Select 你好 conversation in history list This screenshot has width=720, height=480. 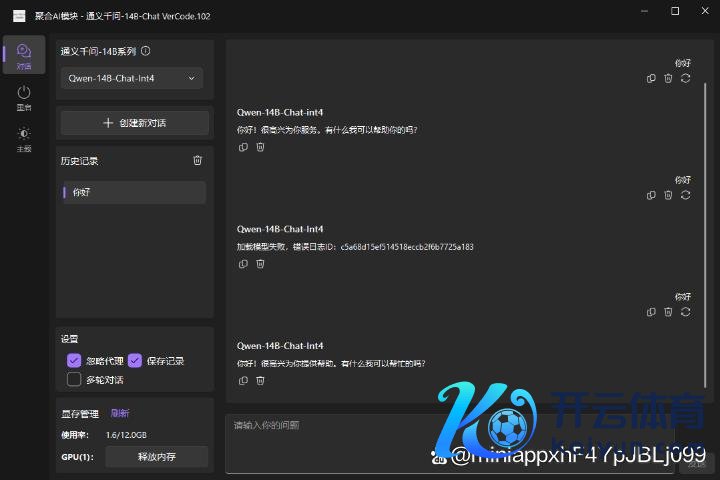133,192
